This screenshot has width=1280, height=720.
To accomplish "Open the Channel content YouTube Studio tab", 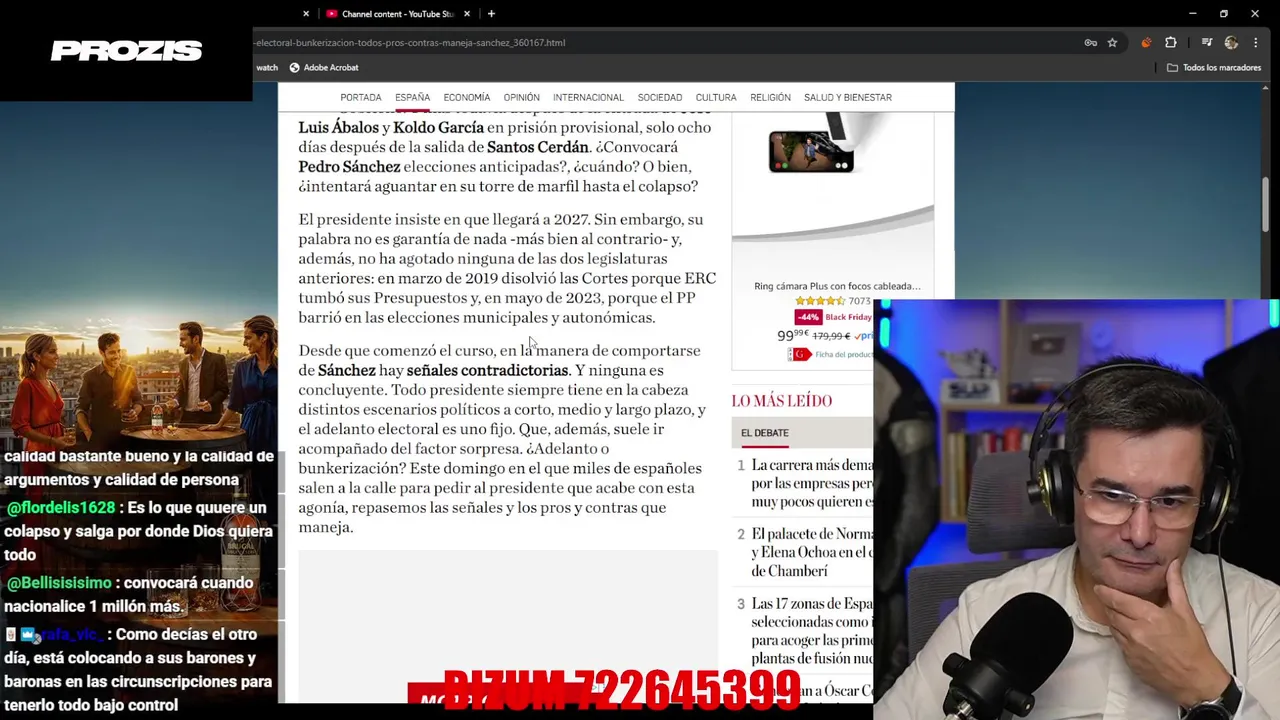I will click(x=398, y=14).
